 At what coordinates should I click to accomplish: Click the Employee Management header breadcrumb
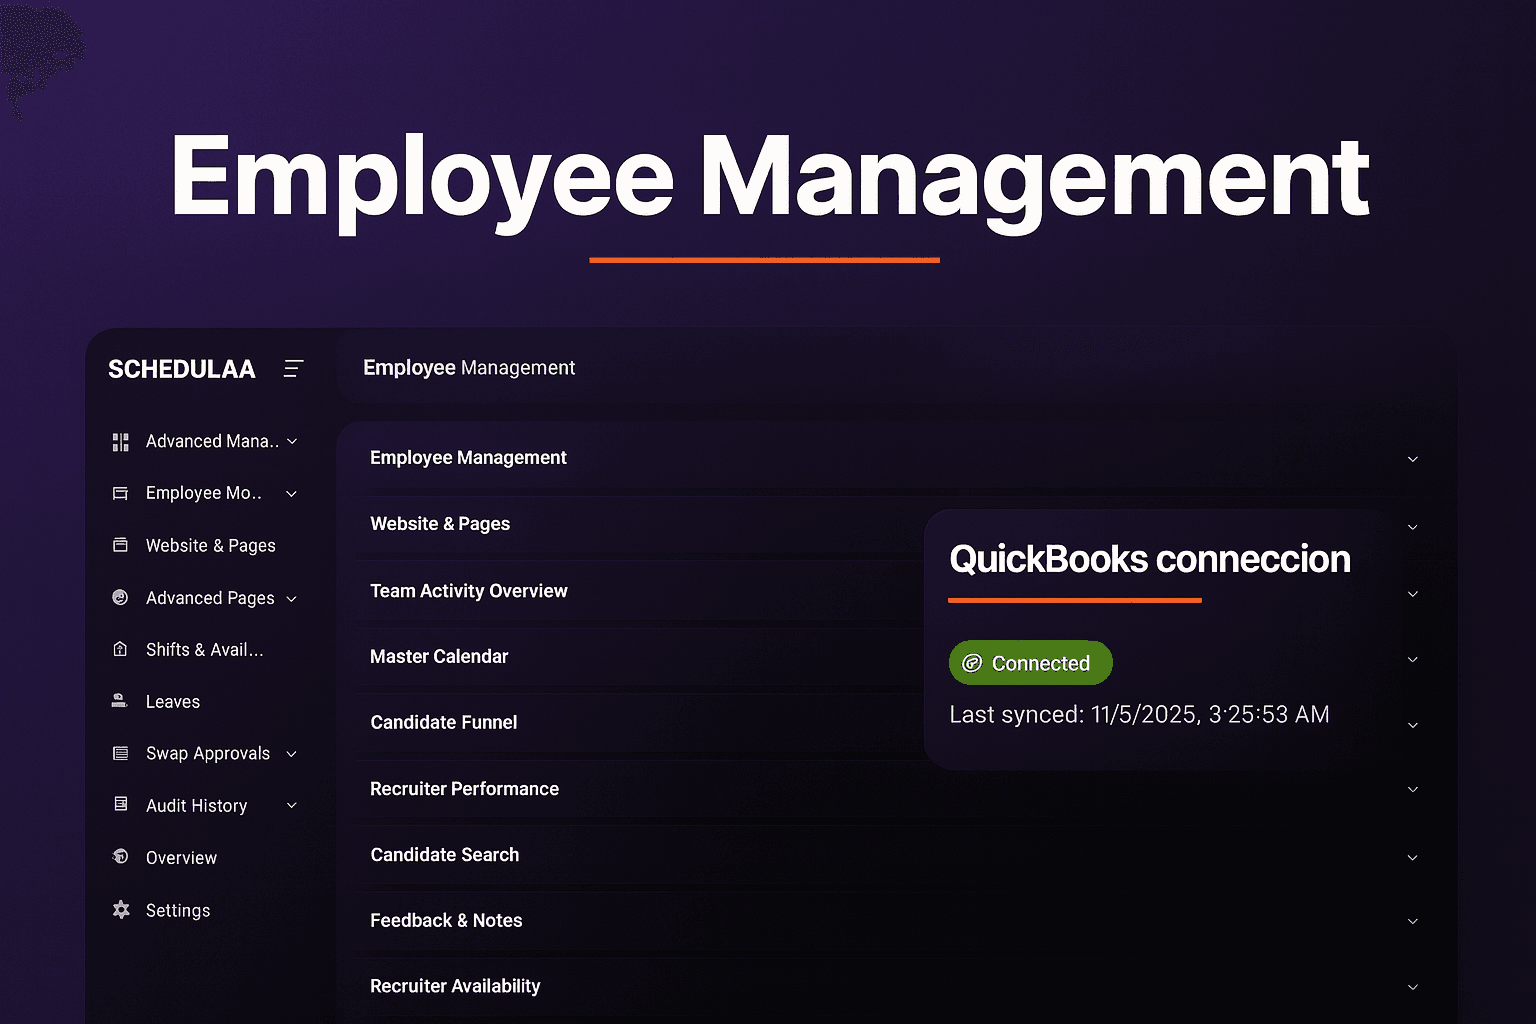click(469, 368)
